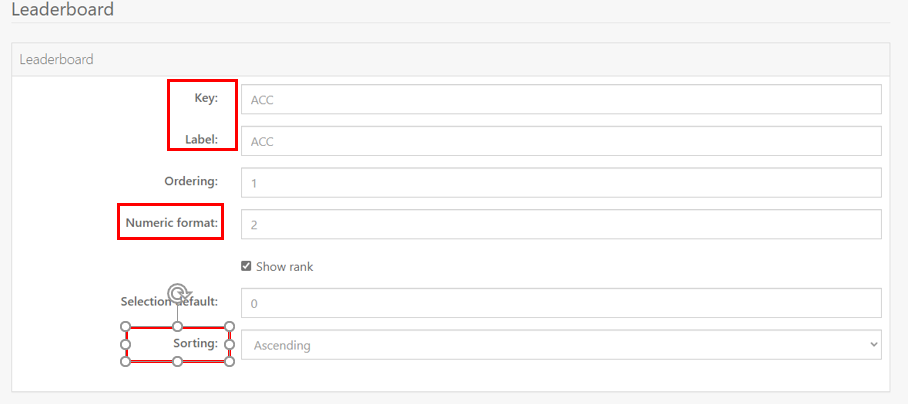The width and height of the screenshot is (908, 404).
Task: Focus the Label text field
Action: (x=561, y=141)
